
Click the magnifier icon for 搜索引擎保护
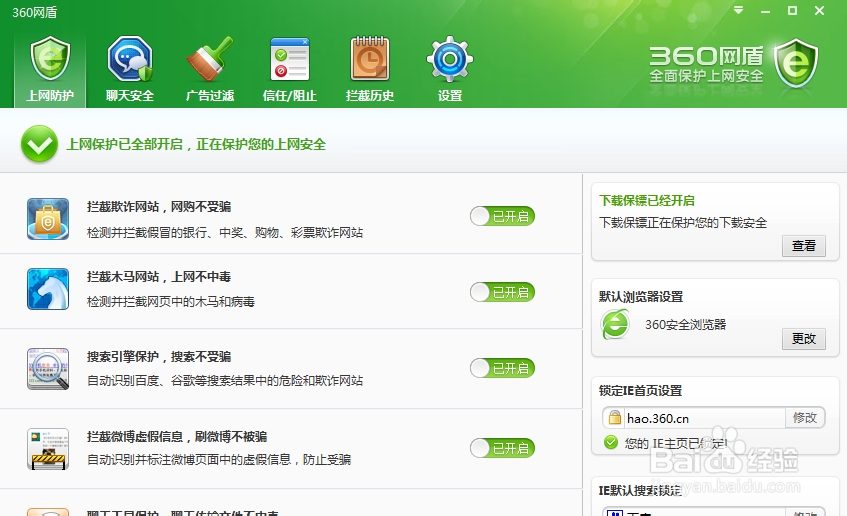pyautogui.click(x=48, y=369)
